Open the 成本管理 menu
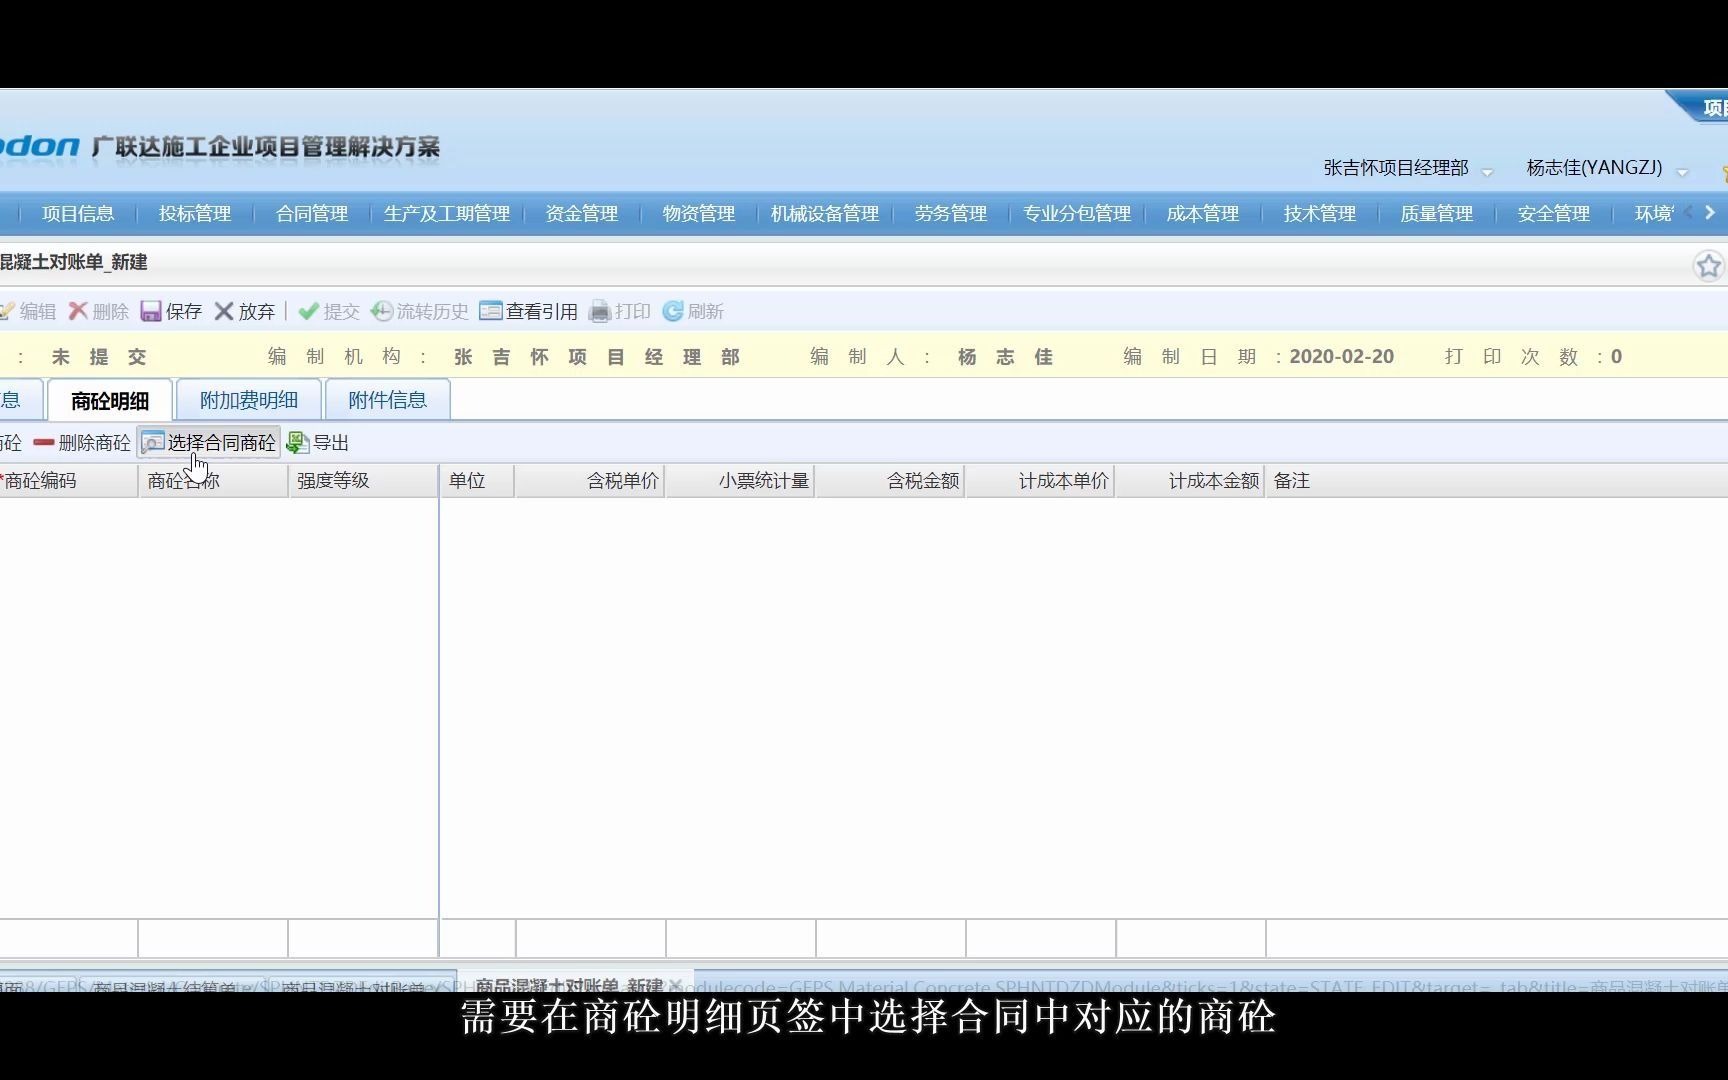Image resolution: width=1728 pixels, height=1080 pixels. [1203, 213]
